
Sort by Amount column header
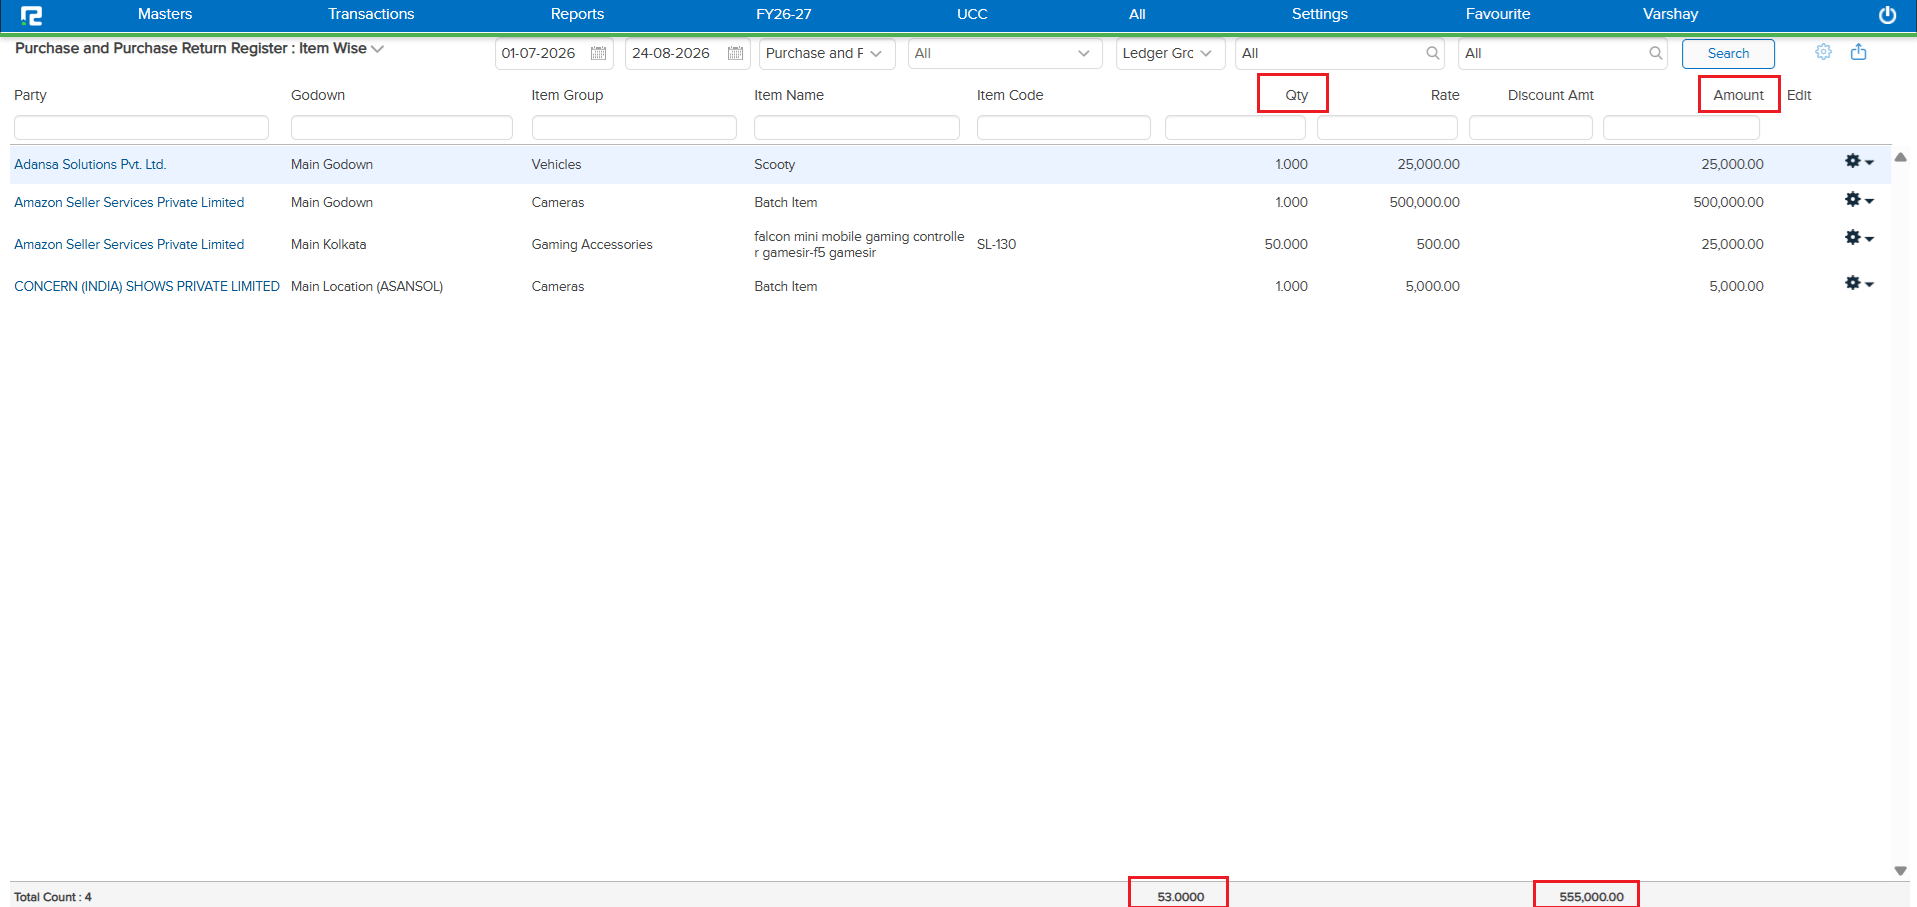tap(1738, 95)
